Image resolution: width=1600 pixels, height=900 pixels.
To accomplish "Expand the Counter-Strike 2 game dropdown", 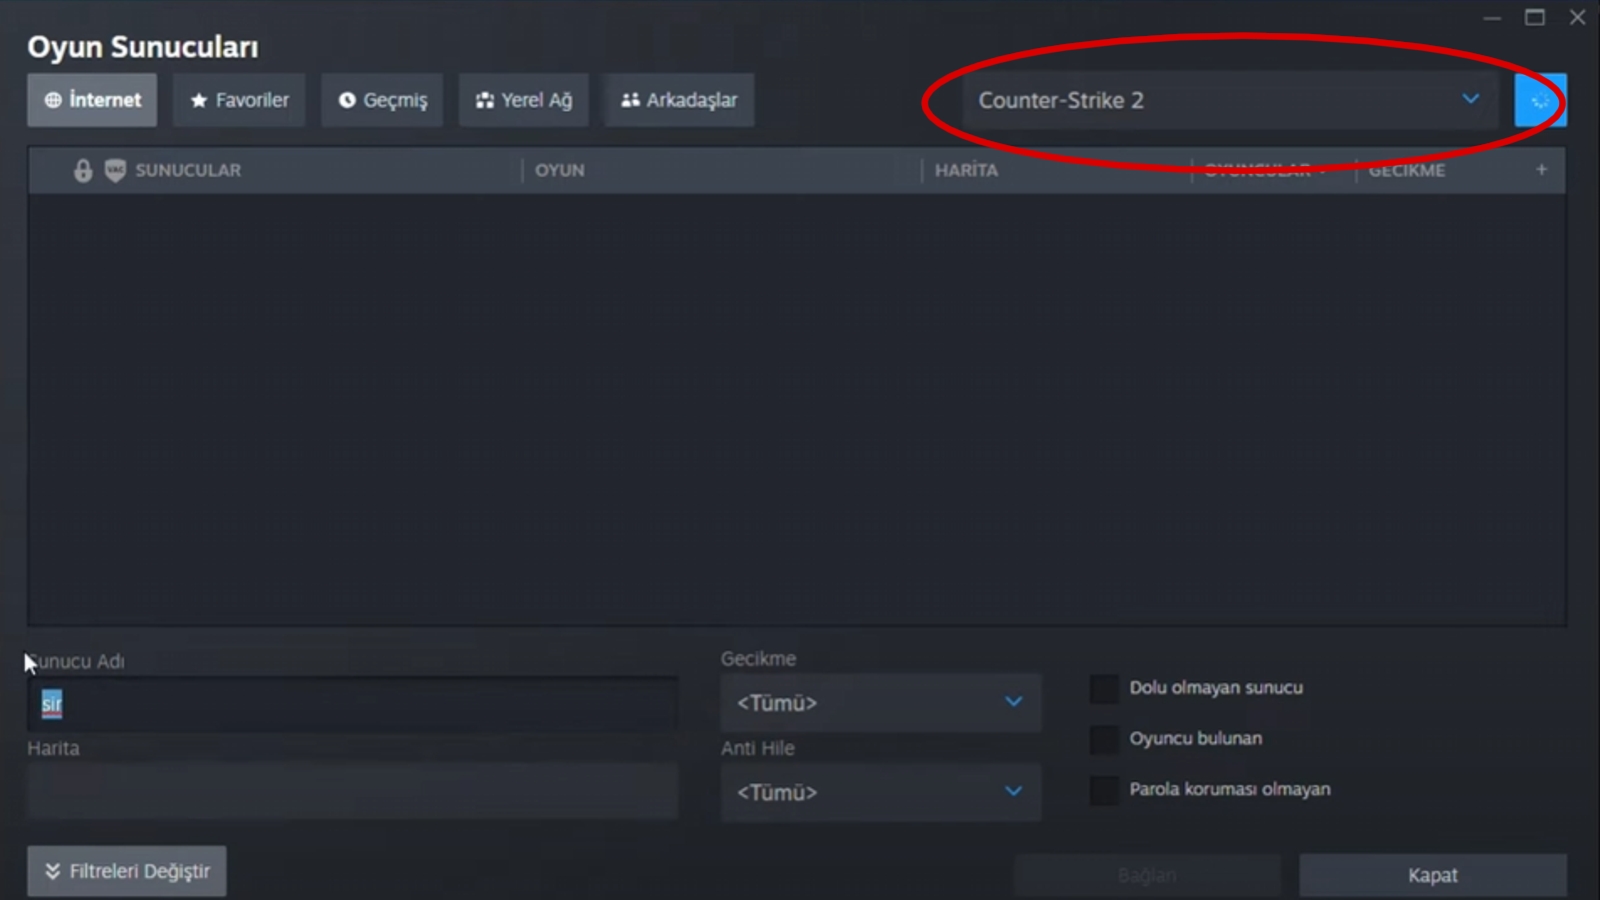I will [x=1228, y=100].
